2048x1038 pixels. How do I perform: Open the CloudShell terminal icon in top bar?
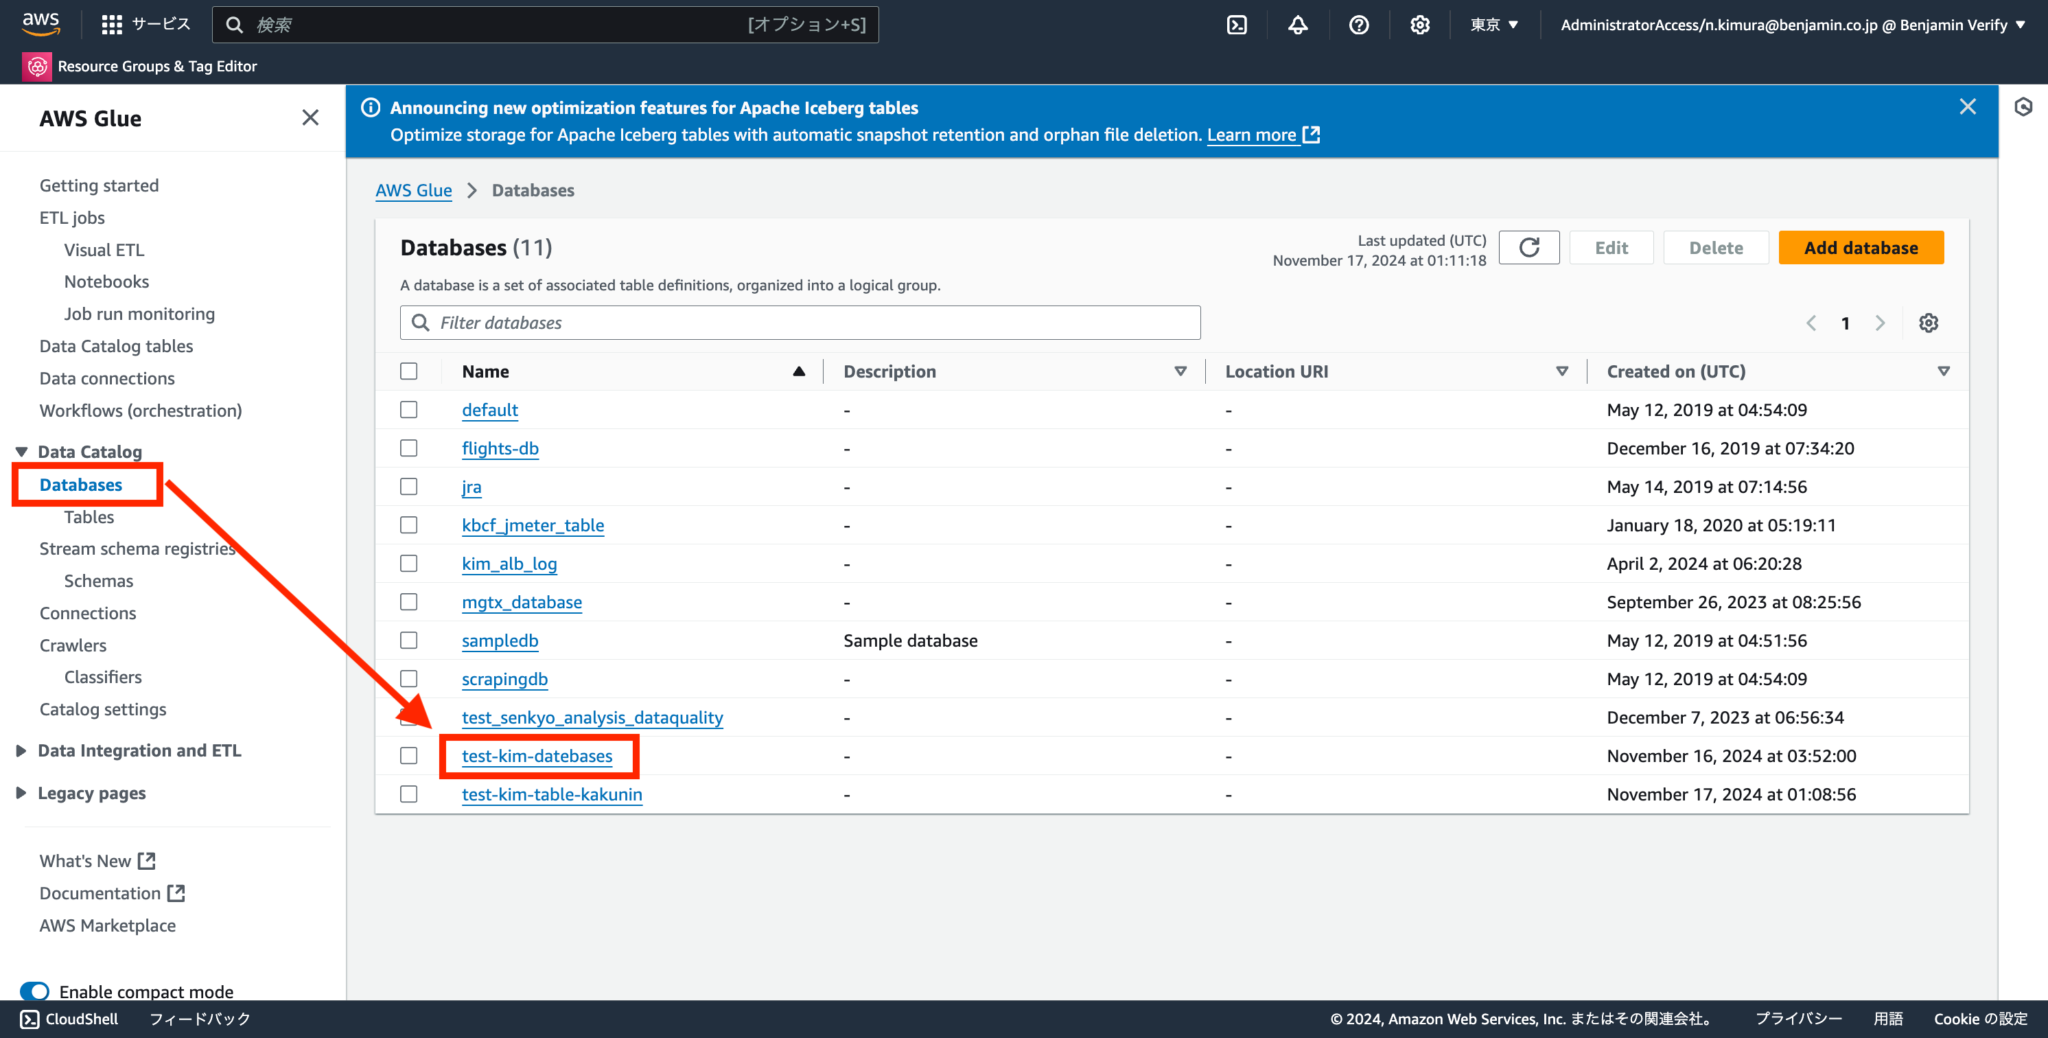pyautogui.click(x=1236, y=24)
